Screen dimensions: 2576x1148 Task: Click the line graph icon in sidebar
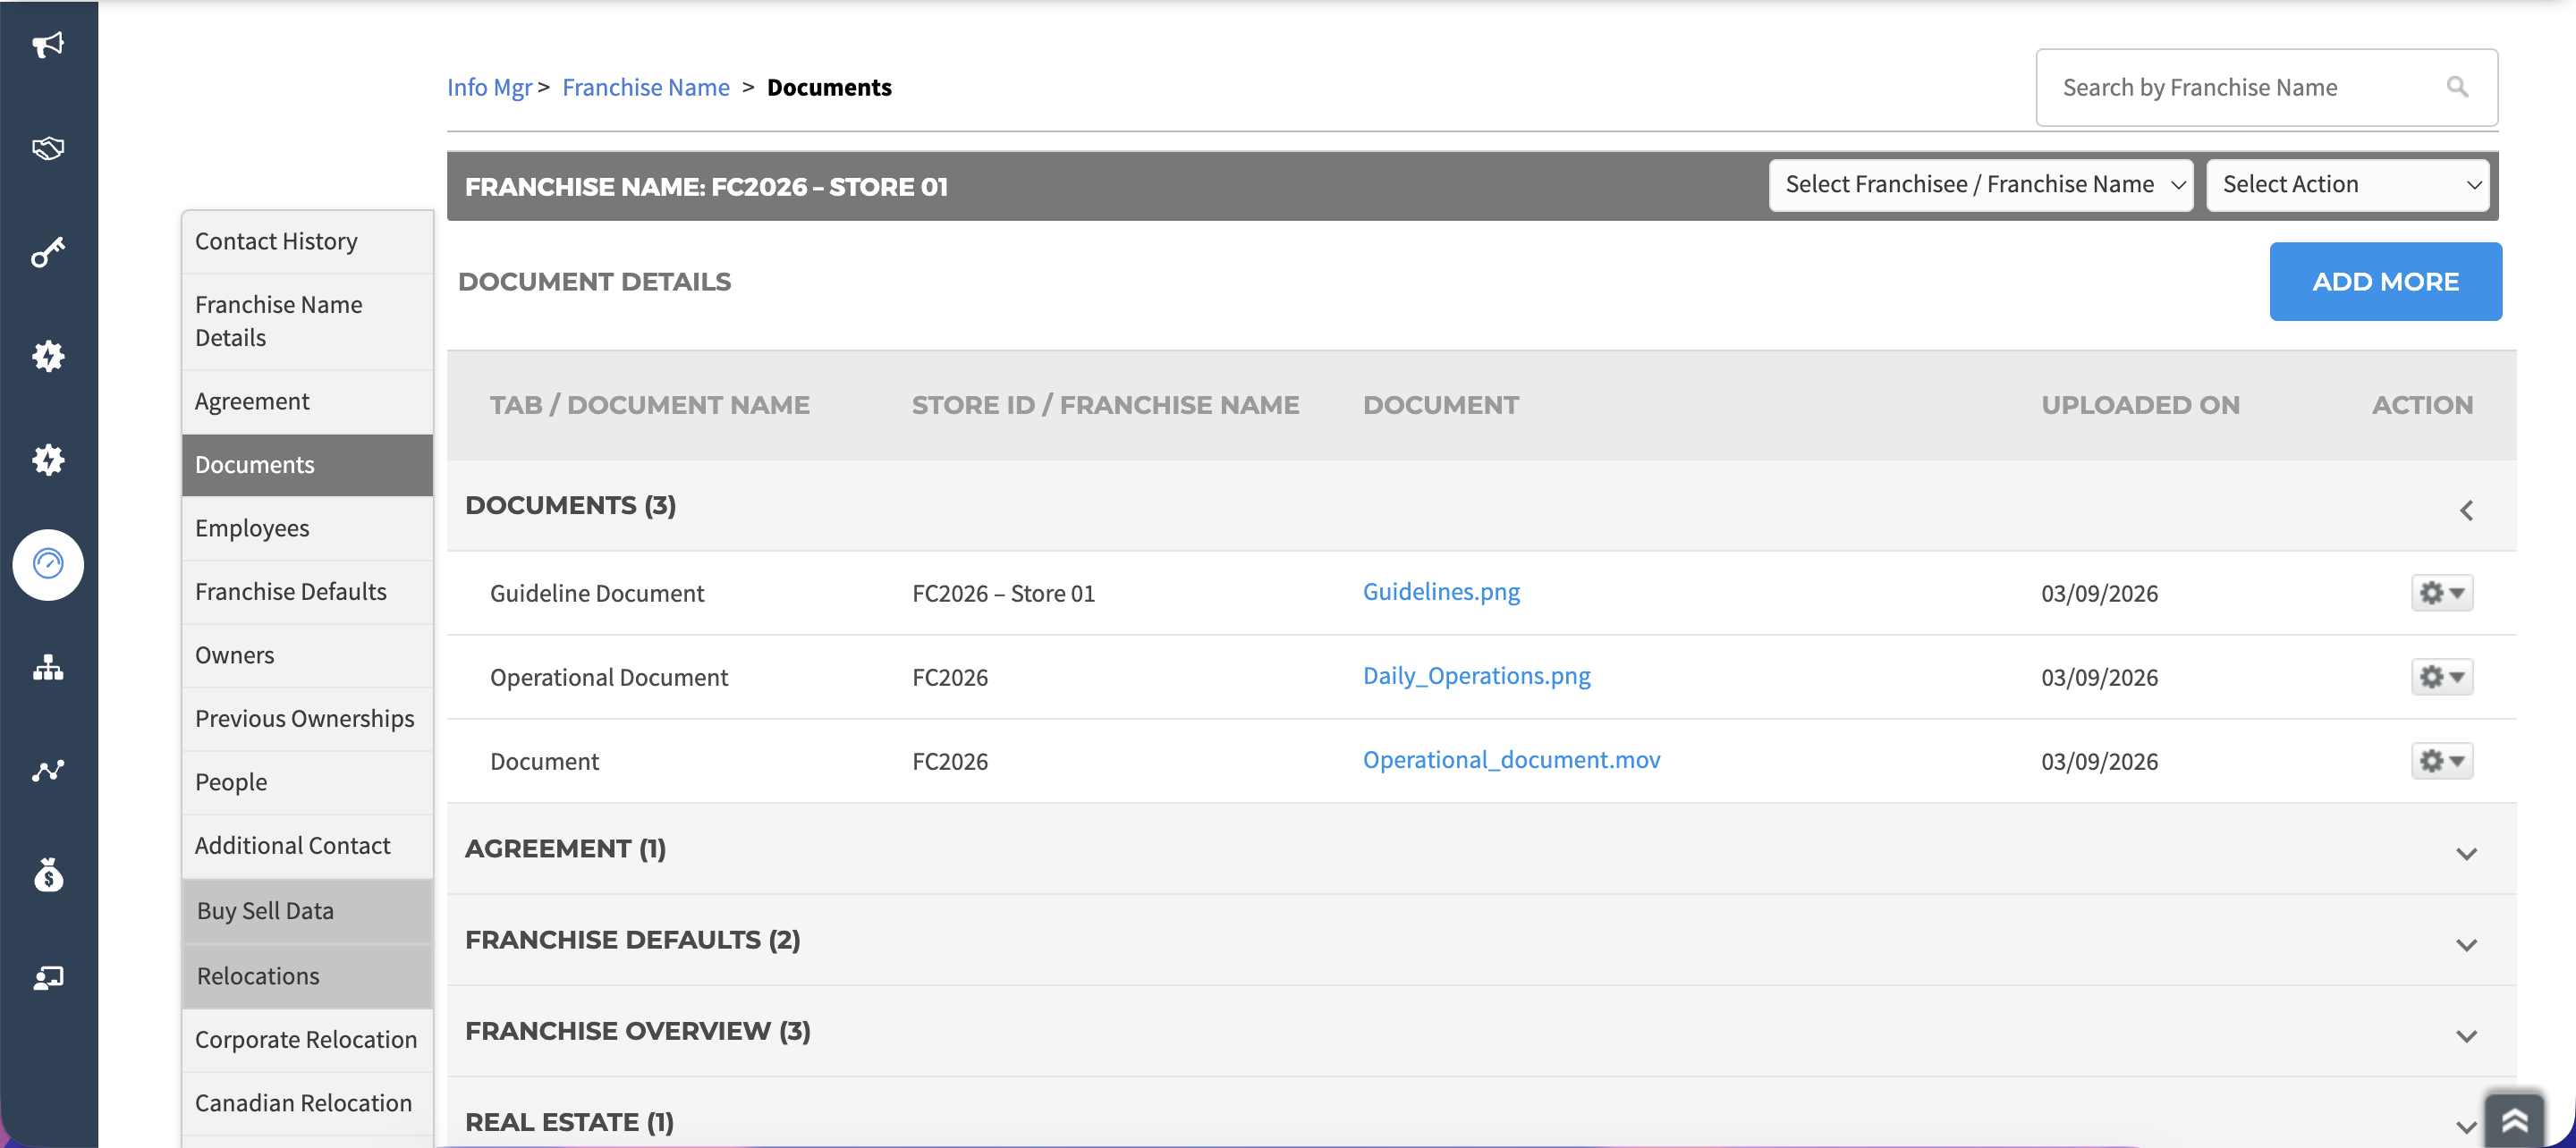[x=48, y=771]
